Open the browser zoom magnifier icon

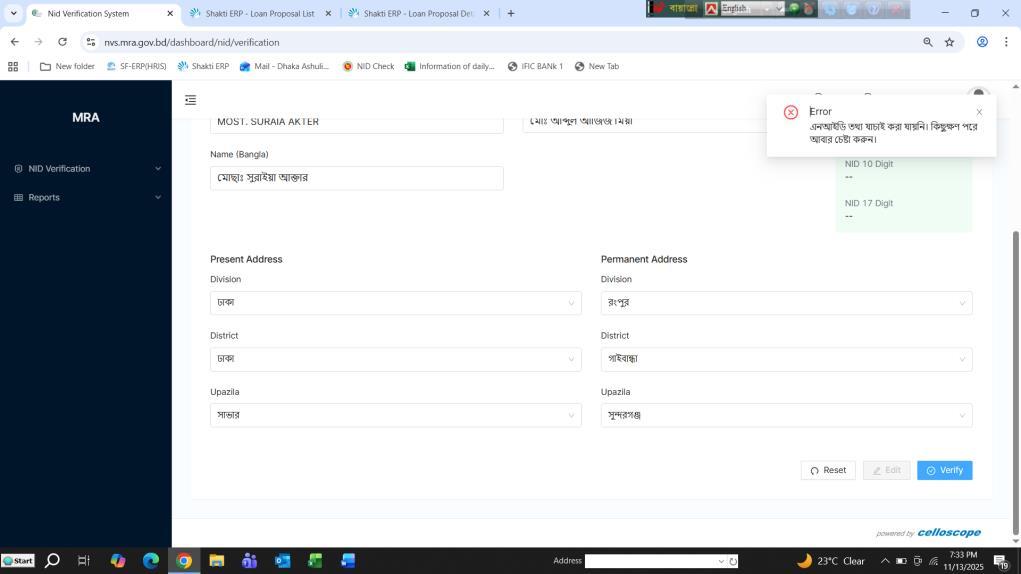coord(927,42)
